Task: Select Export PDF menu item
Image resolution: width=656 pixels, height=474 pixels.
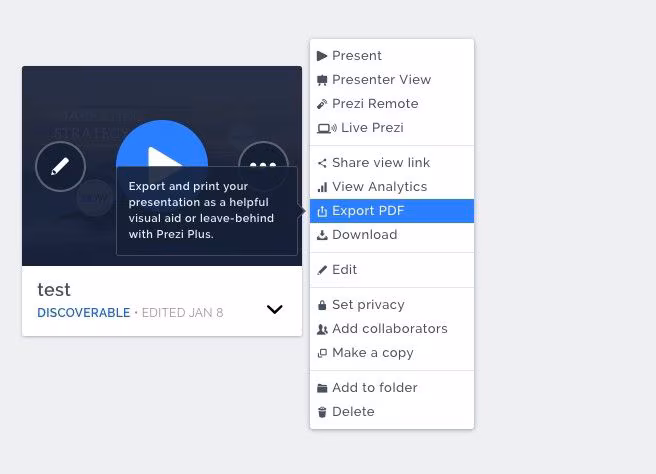Action: (x=368, y=211)
